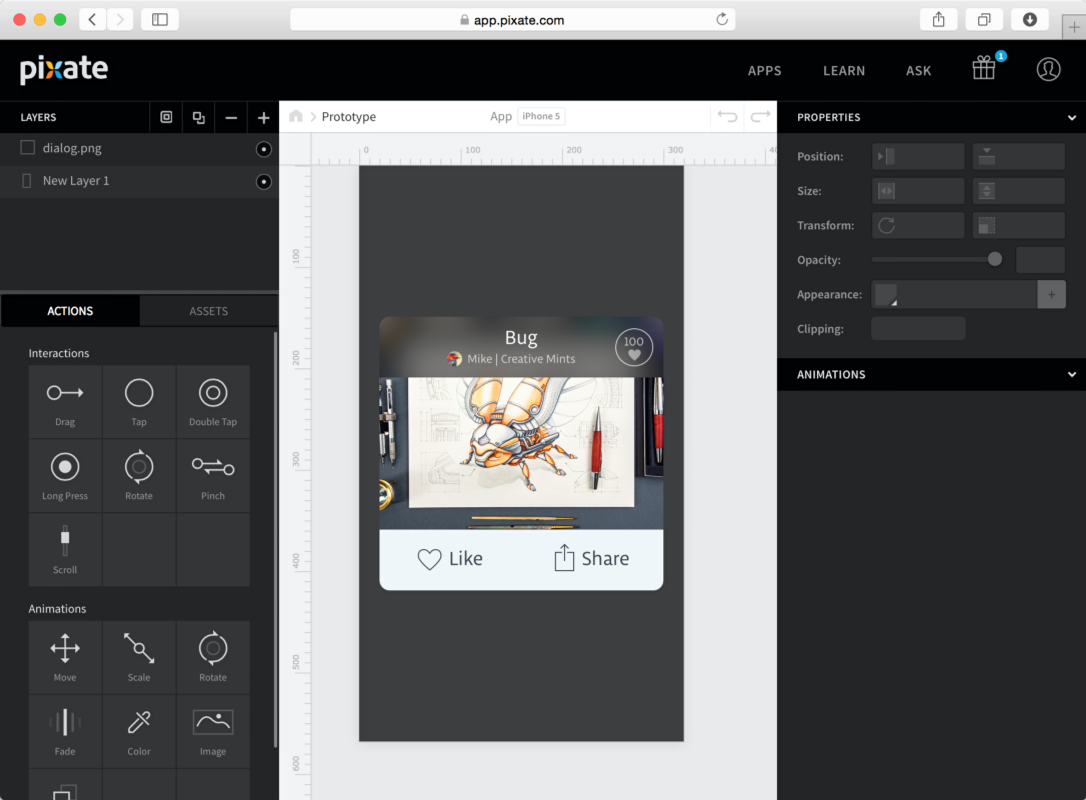Add a Fade animation
Viewport: 1086px width, 800px height.
(65, 731)
